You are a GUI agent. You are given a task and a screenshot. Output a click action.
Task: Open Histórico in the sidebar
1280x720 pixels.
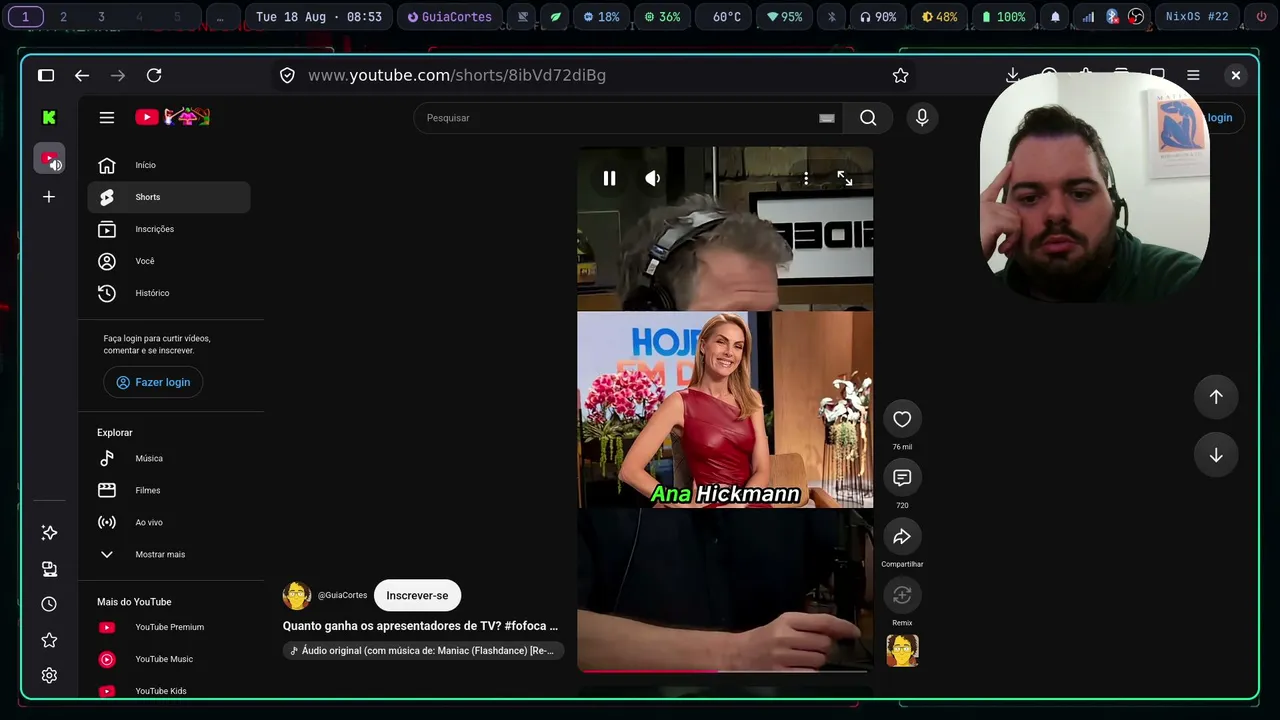pyautogui.click(x=169, y=293)
